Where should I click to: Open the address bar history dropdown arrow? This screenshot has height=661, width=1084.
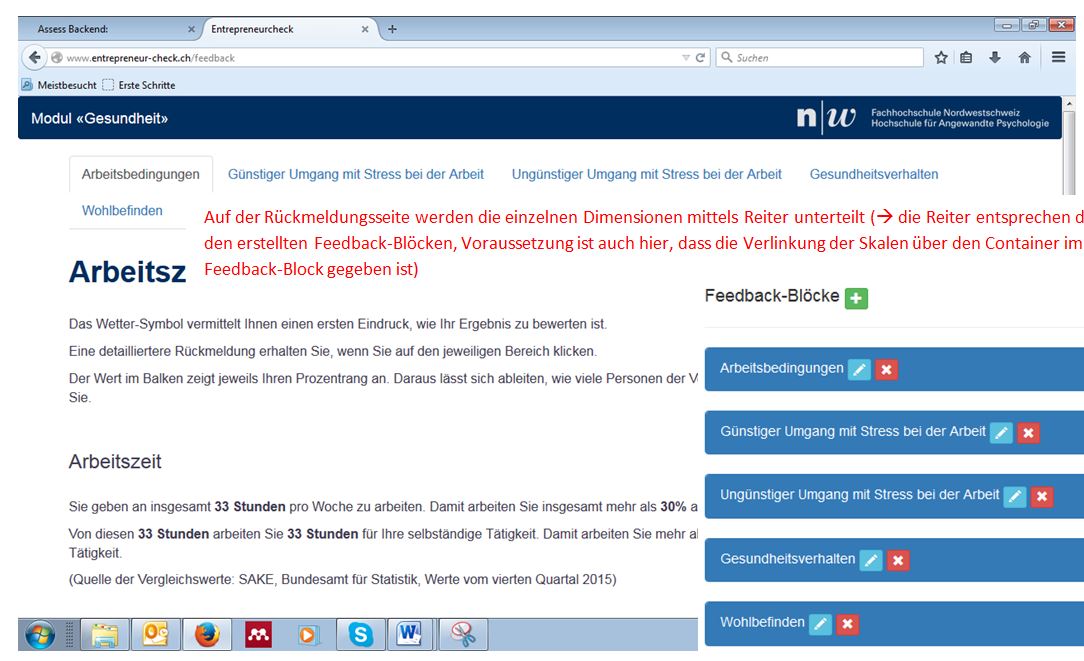point(686,58)
